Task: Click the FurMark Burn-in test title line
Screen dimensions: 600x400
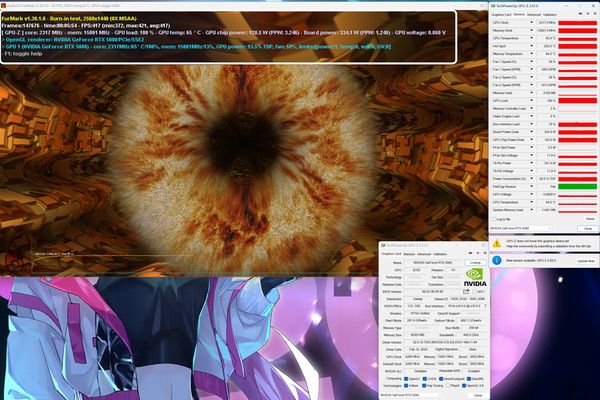Action: (x=69, y=18)
